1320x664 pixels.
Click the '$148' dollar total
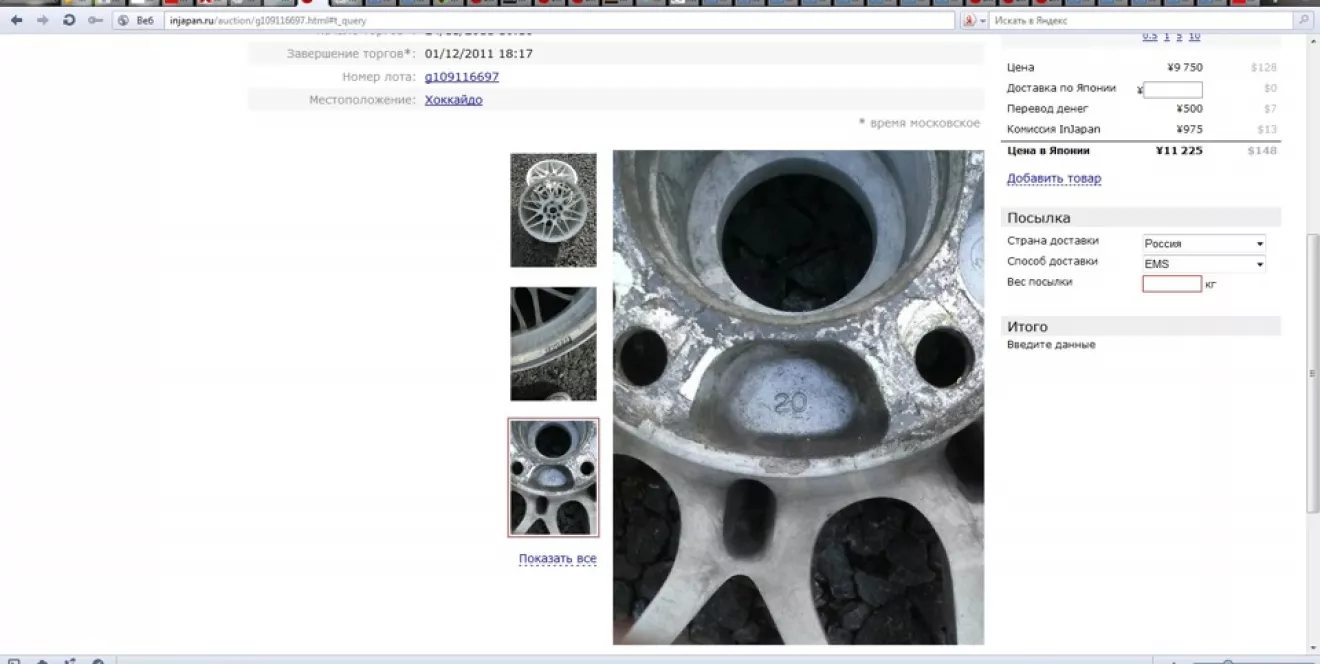pos(1263,151)
